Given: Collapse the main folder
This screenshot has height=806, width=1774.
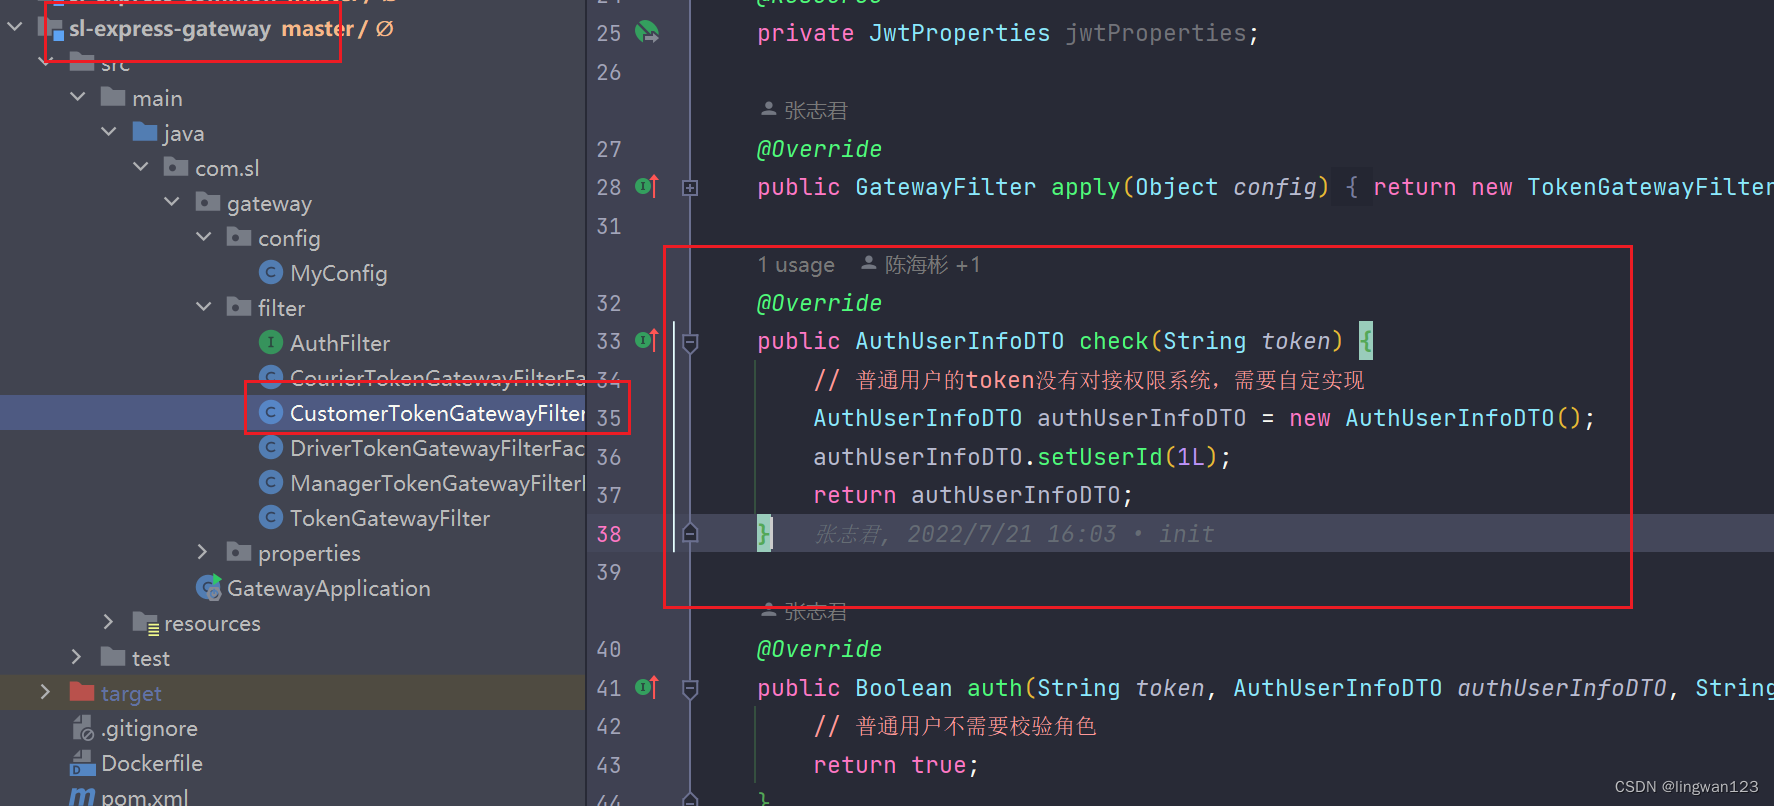Looking at the screenshot, I should (78, 97).
